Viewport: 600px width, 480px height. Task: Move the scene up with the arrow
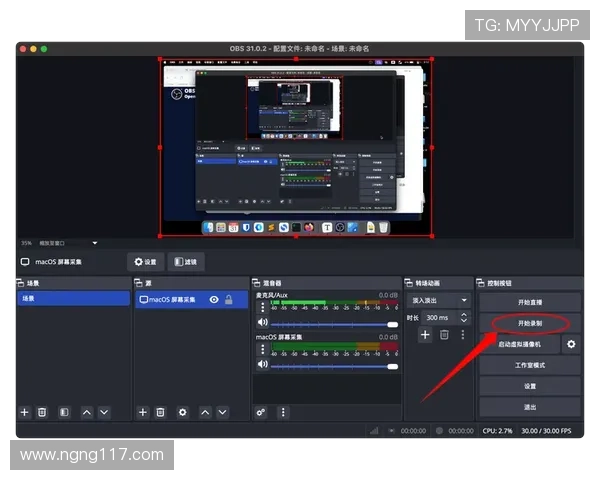point(87,412)
